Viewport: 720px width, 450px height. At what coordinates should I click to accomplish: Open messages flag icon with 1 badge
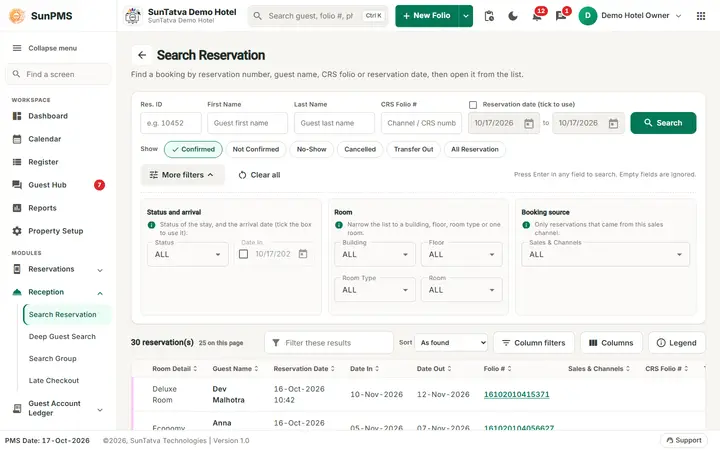coord(561,16)
